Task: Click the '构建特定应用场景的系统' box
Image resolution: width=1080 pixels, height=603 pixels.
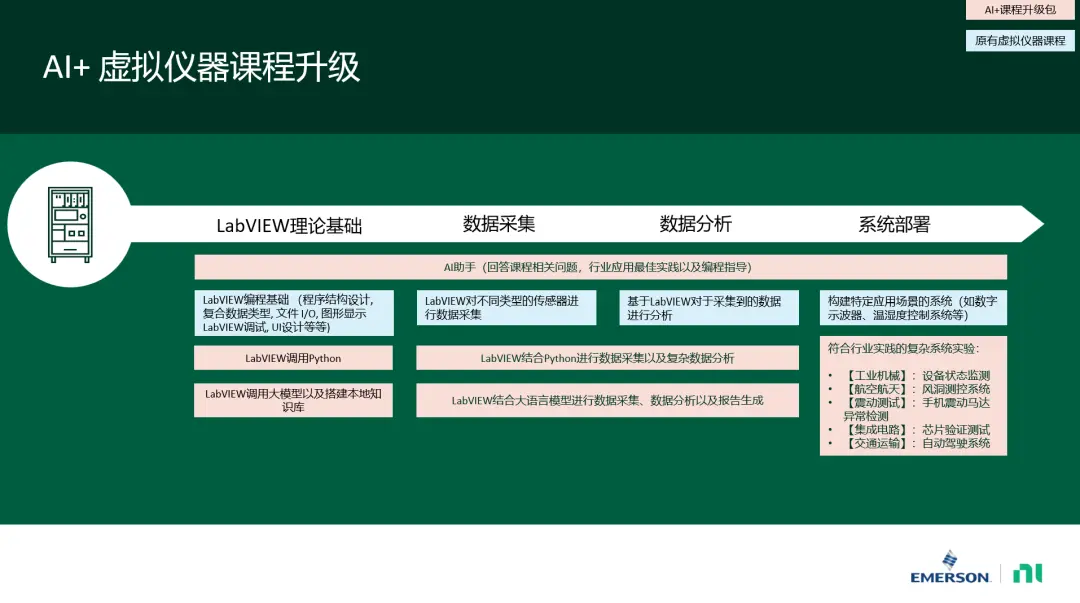Action: [913, 307]
